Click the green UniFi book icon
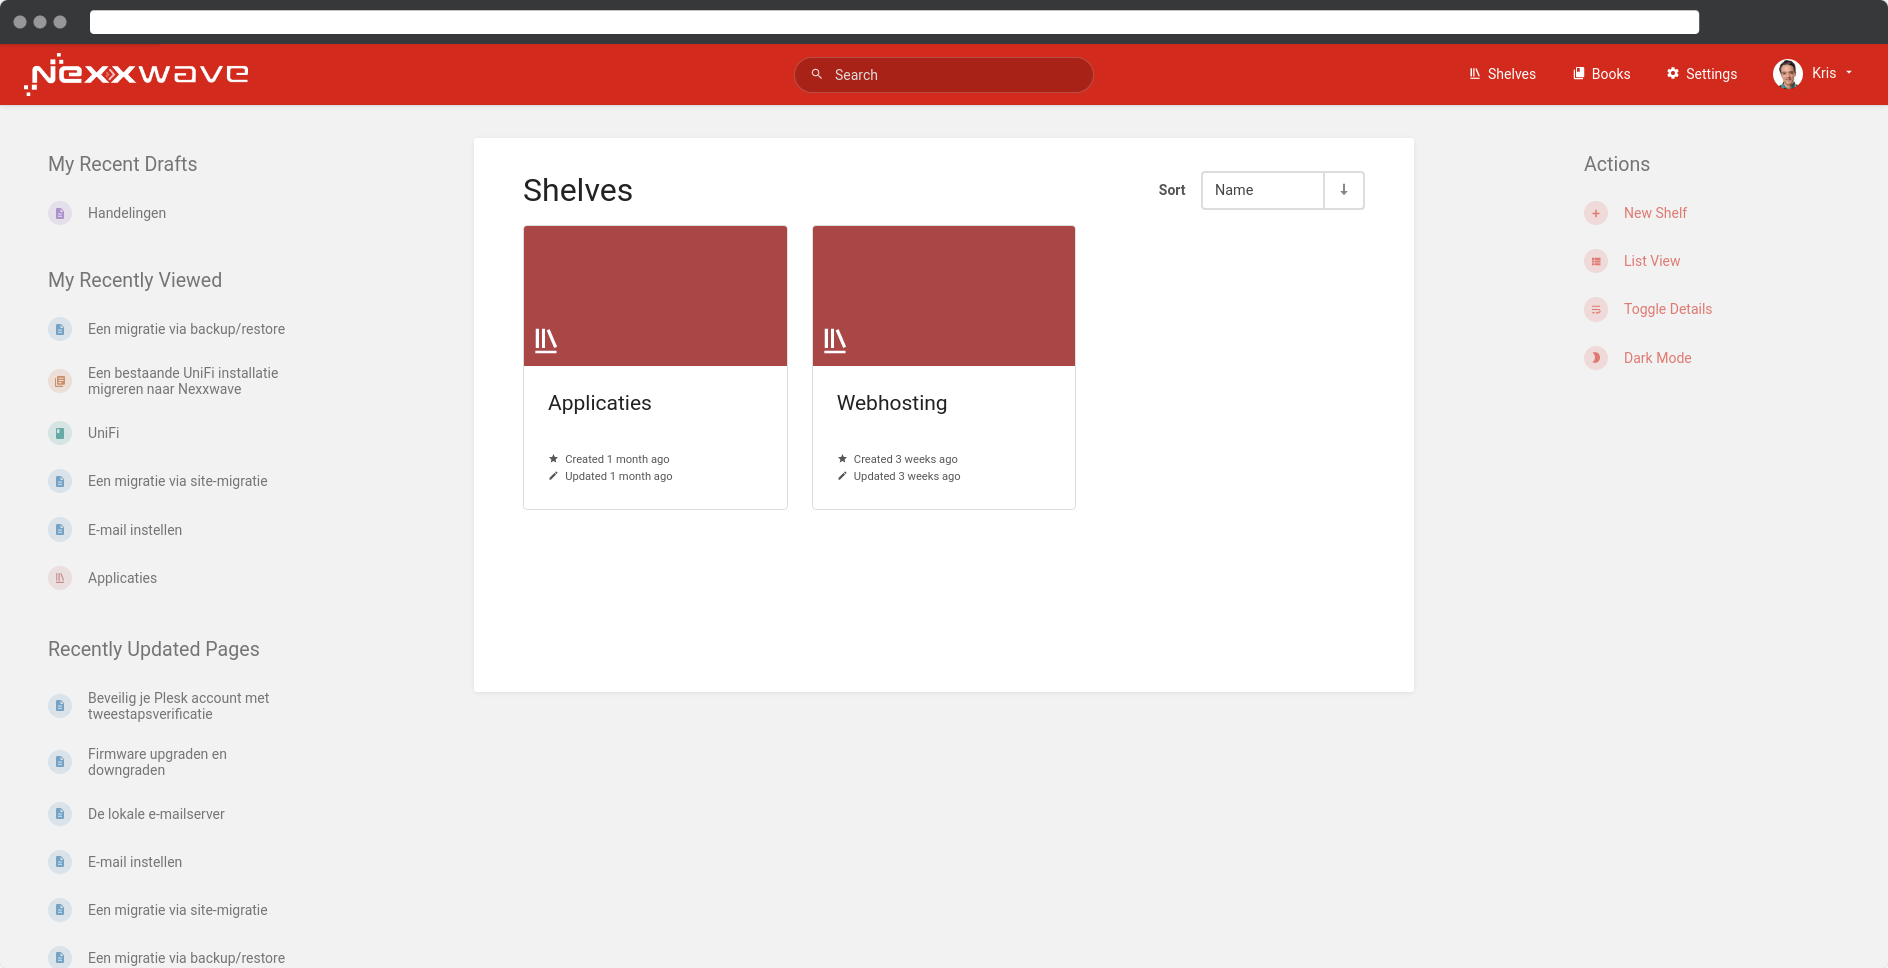 point(60,433)
